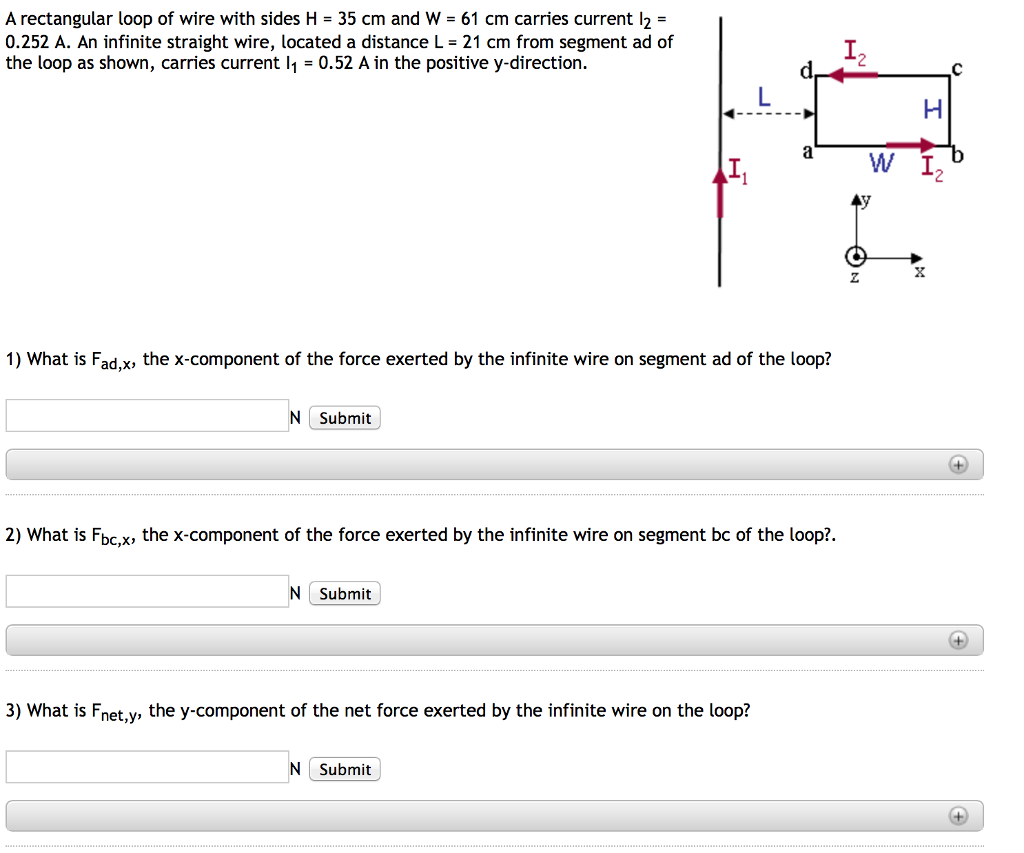This screenshot has height=853, width=1024.
Task: Expand the gray bar below Fbc,x question
Action: [x=494, y=640]
